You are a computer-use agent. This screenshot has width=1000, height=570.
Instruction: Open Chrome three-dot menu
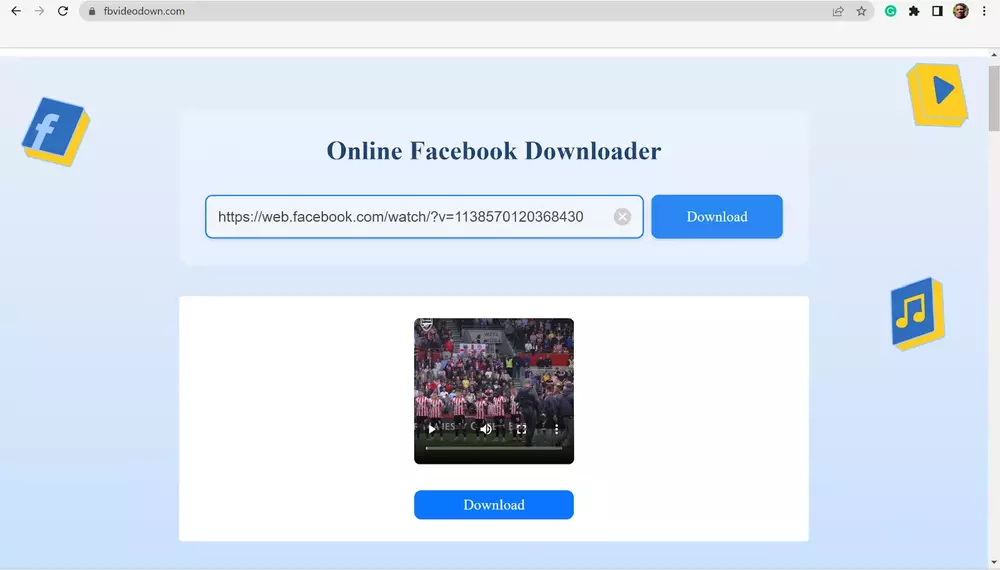tap(984, 11)
